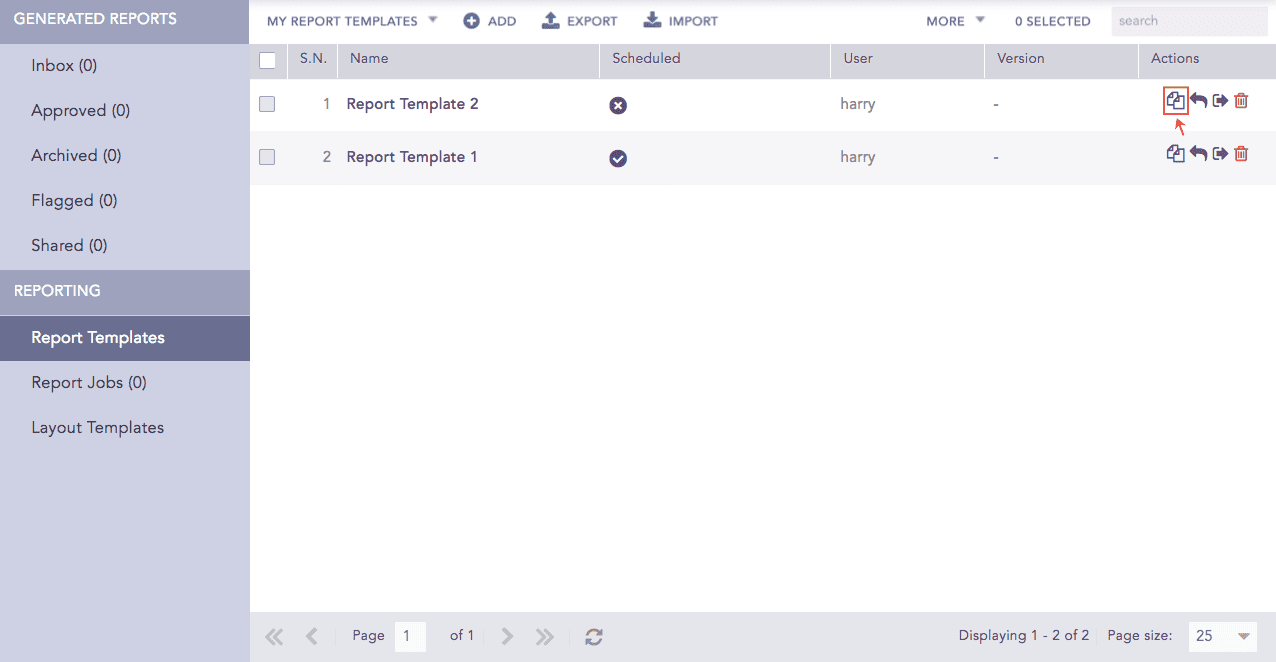Toggle the select-all checkbox in header
This screenshot has height=662, width=1276.
coord(268,60)
